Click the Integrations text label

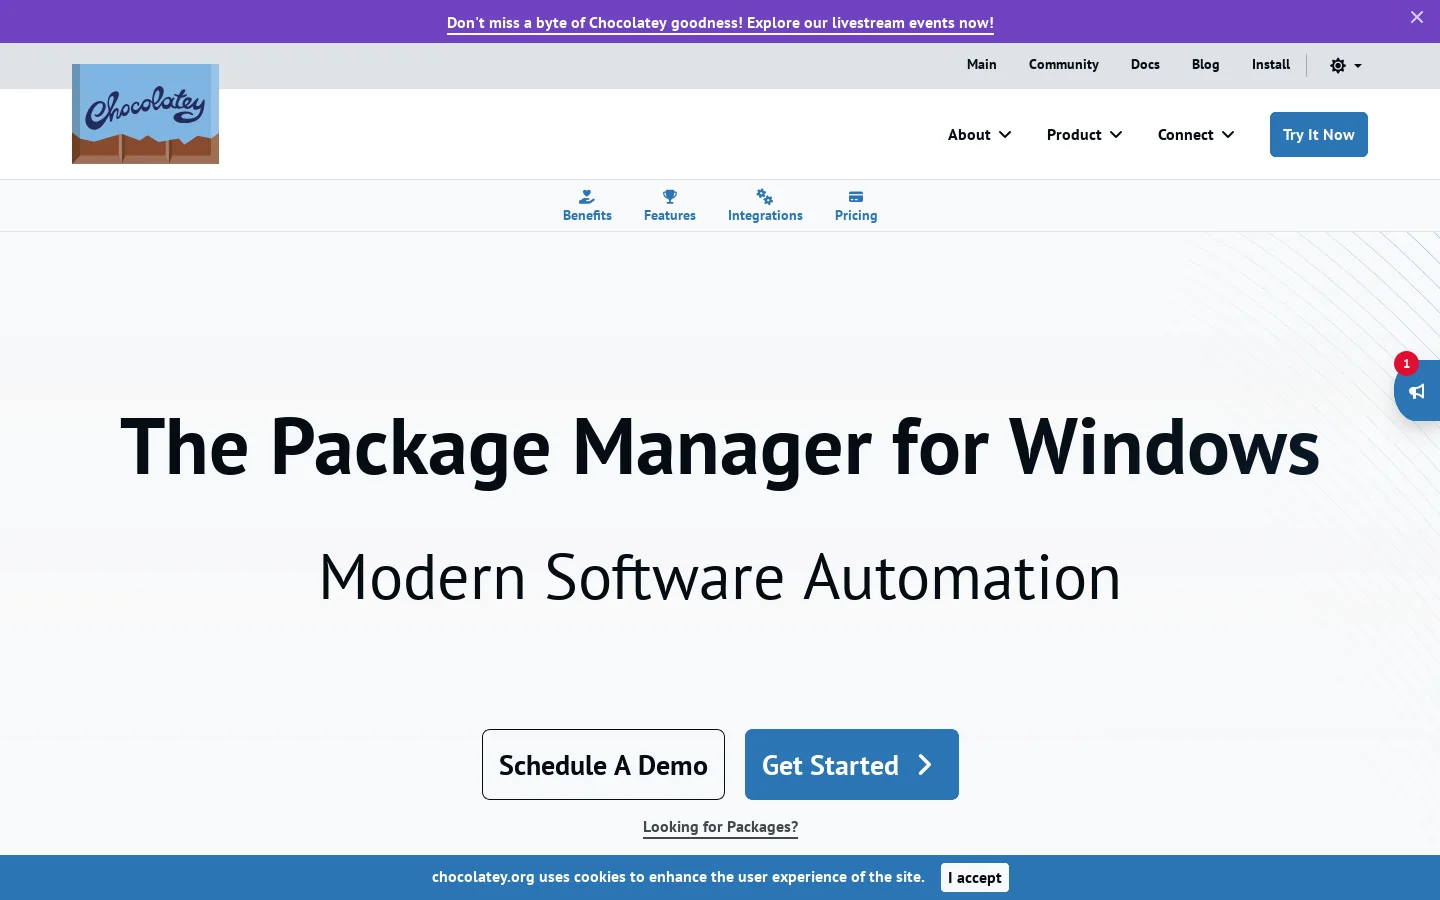(x=765, y=216)
